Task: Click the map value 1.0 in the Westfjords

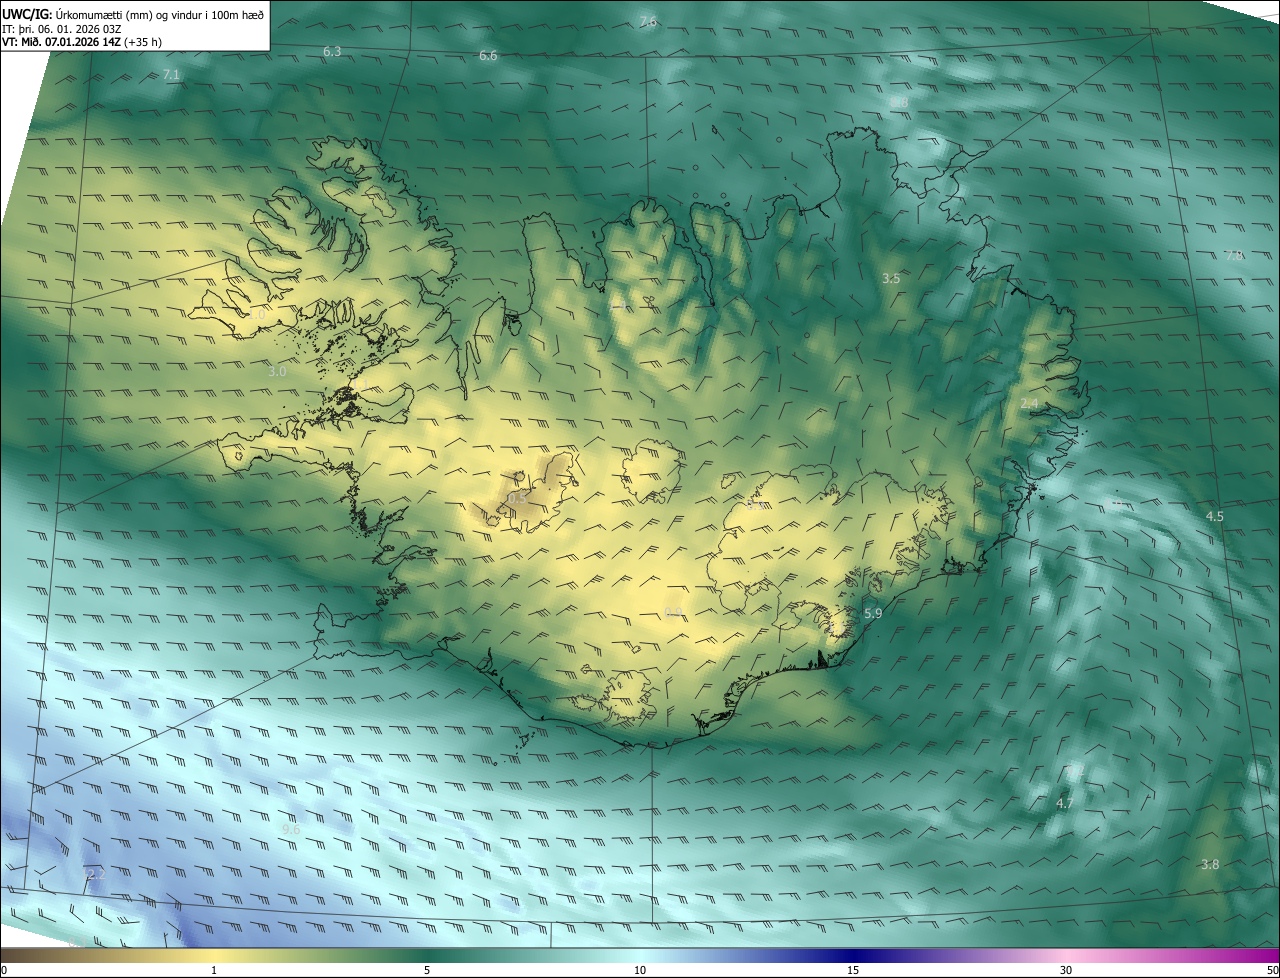Action: click(257, 313)
